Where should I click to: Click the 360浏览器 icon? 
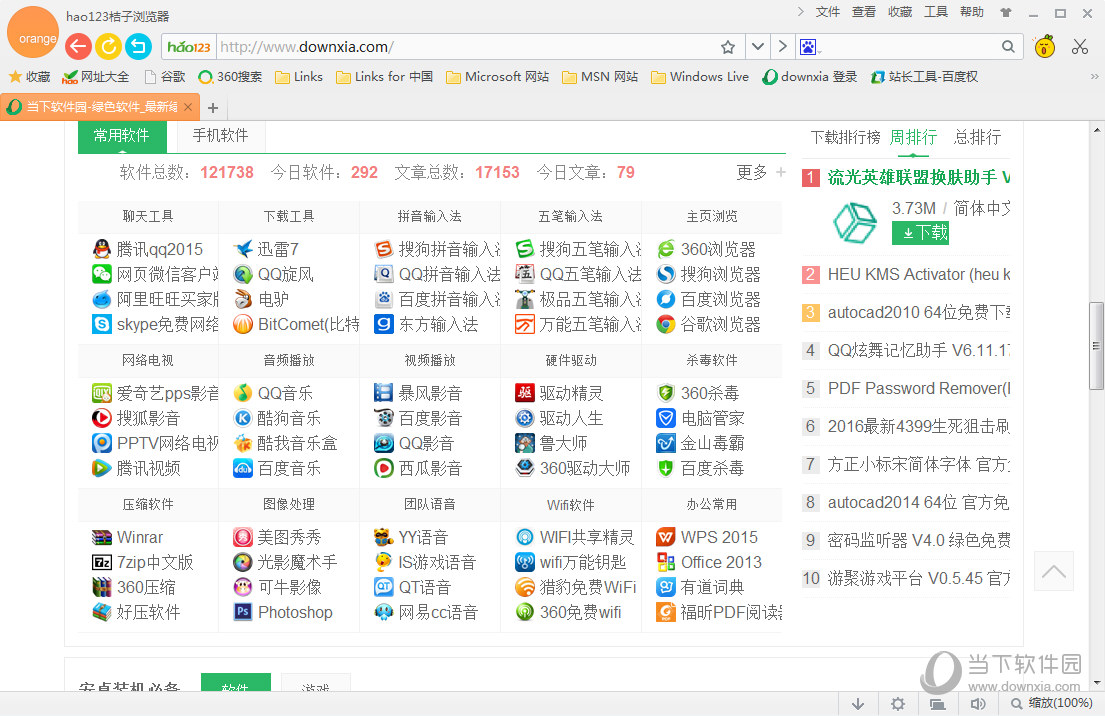666,249
